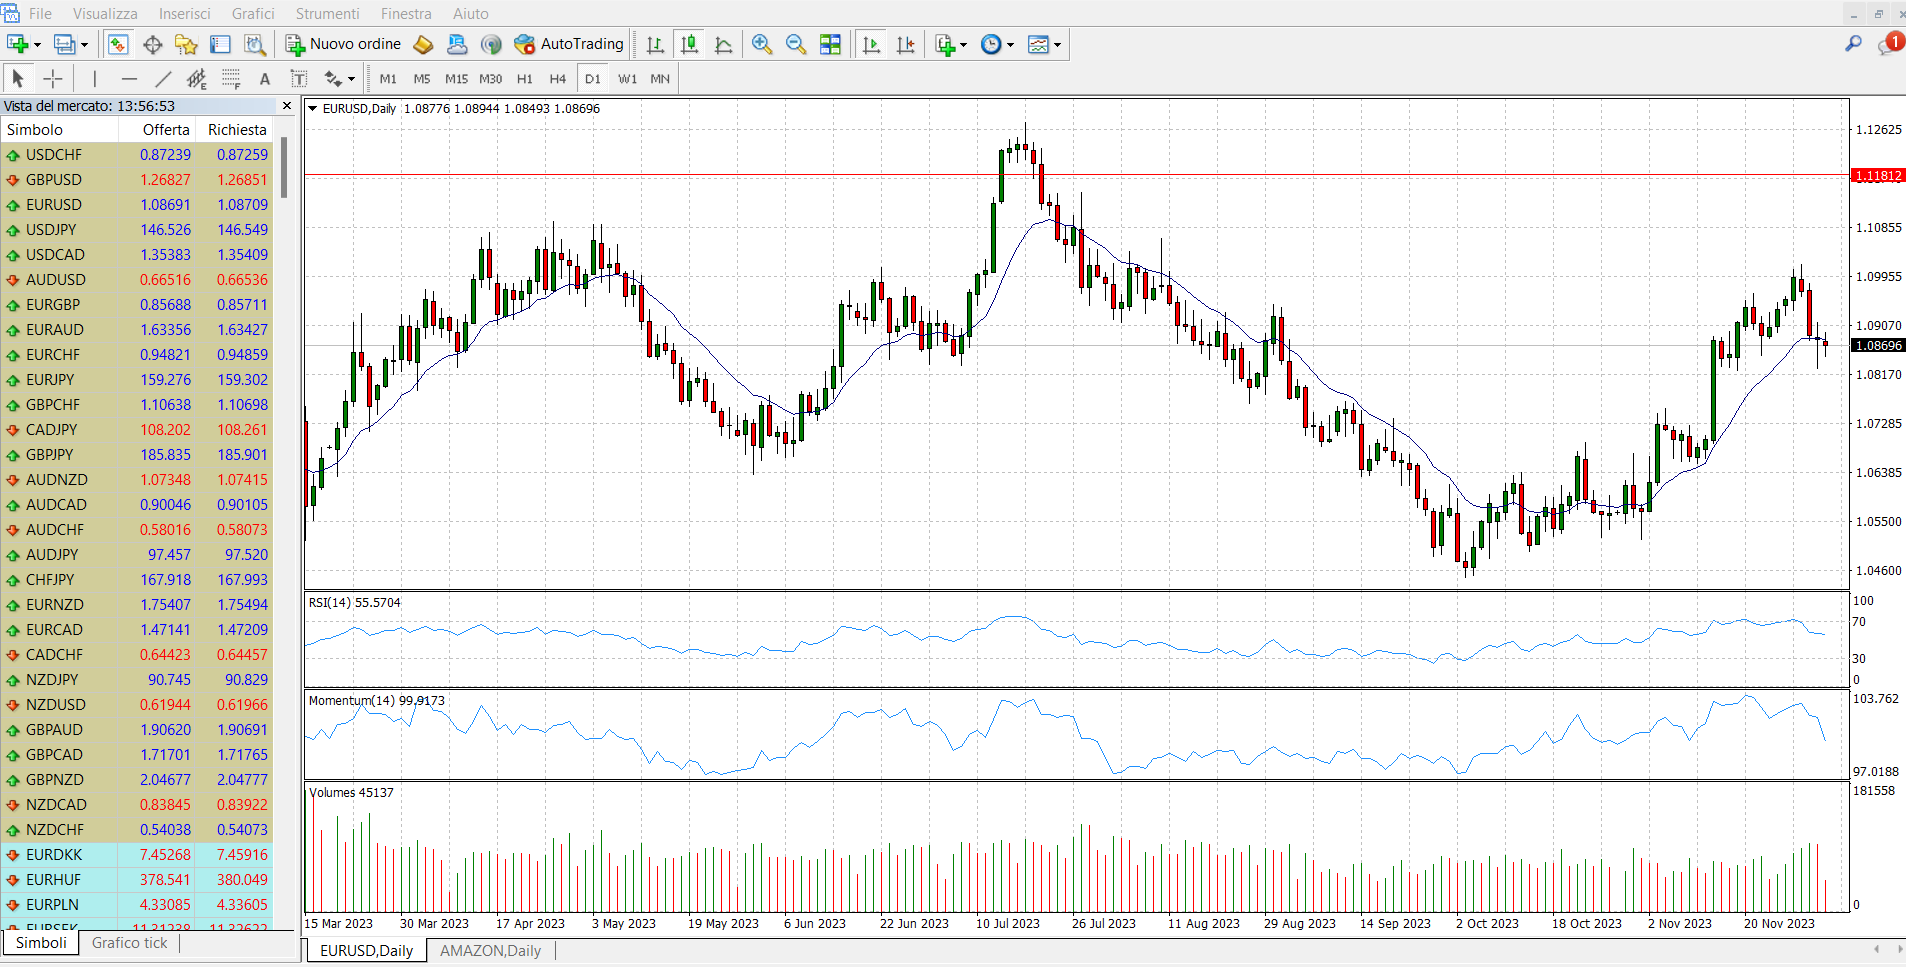Screen dimensions: 1906x967
Task: Open the Strumenti menu
Action: (x=327, y=14)
